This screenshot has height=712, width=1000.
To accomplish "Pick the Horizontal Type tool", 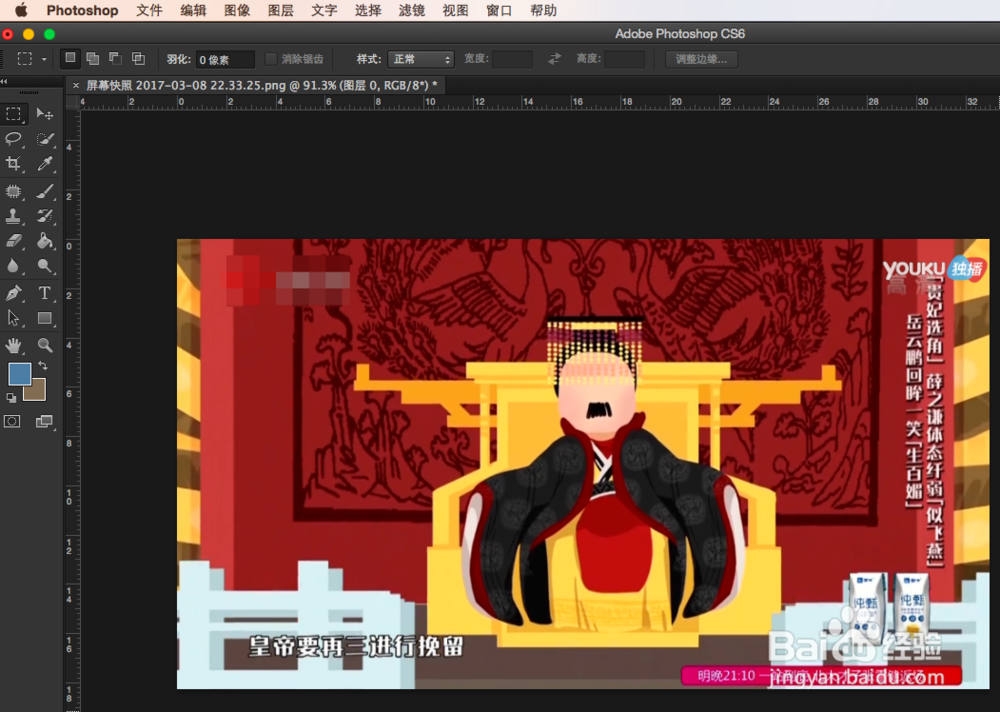I will [x=45, y=293].
